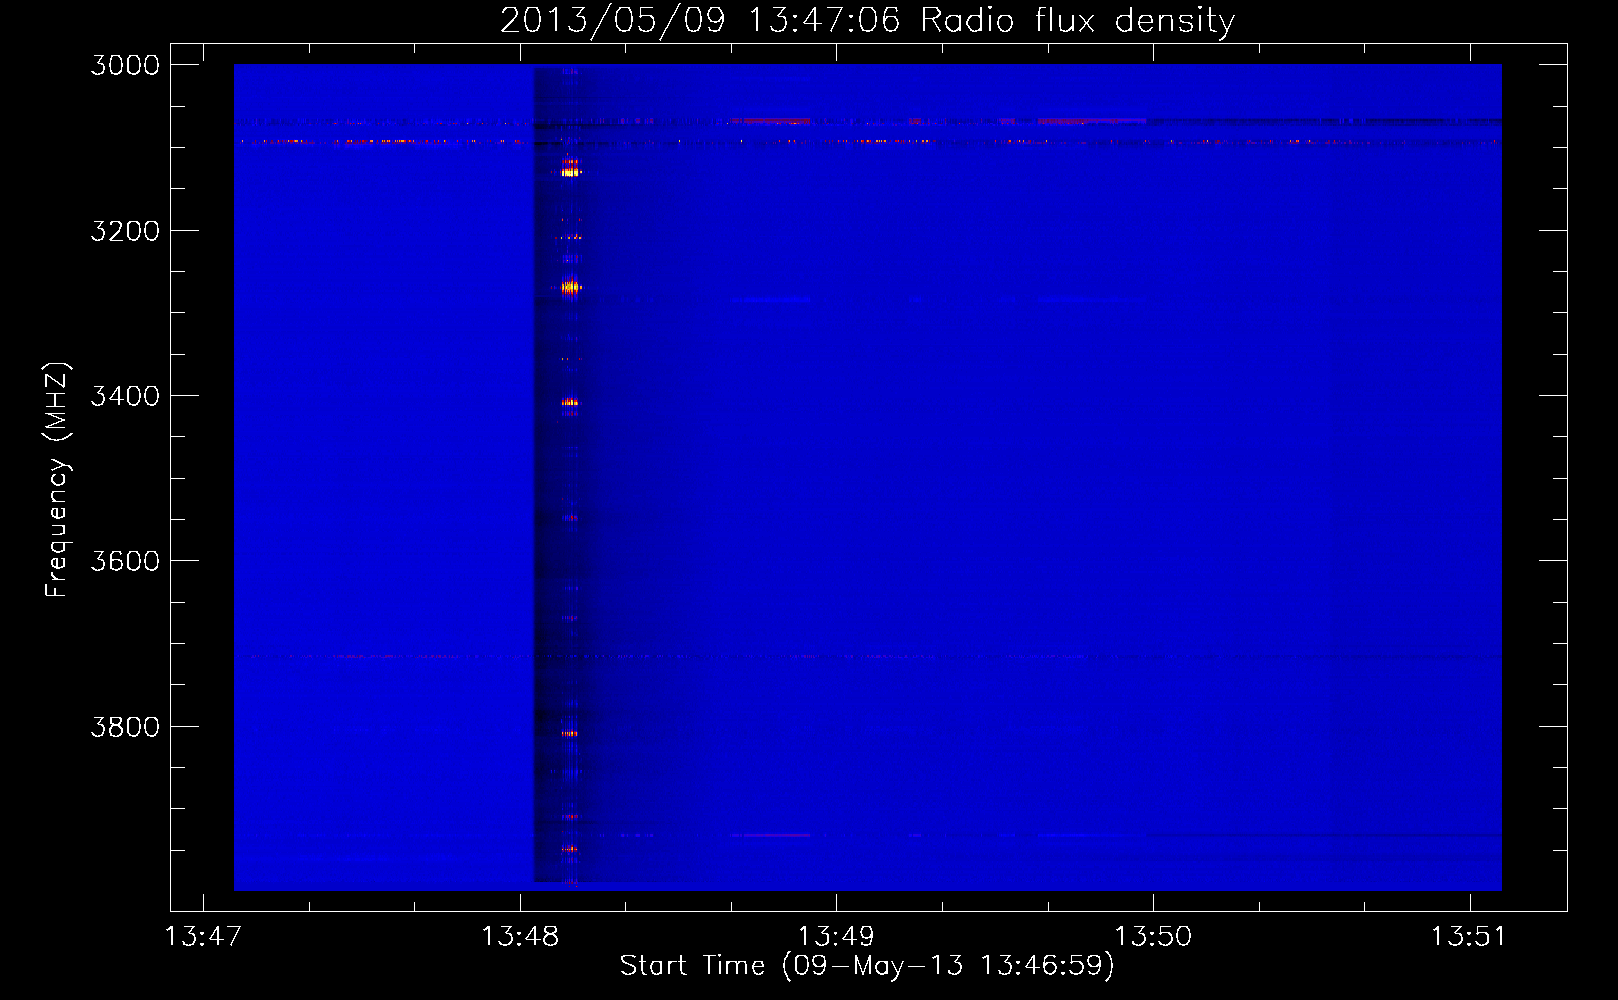Click the bright burst near 3410 MHz
1618x1000 pixels.
point(569,403)
